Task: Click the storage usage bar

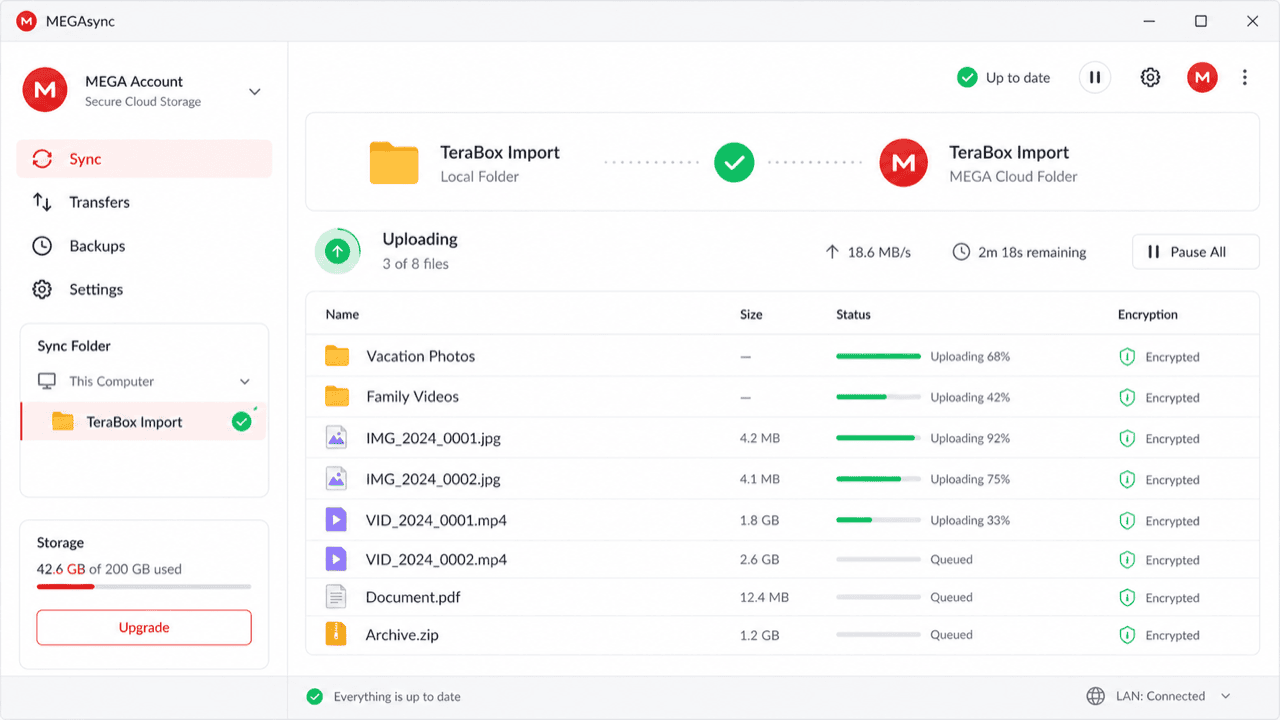Action: click(144, 587)
